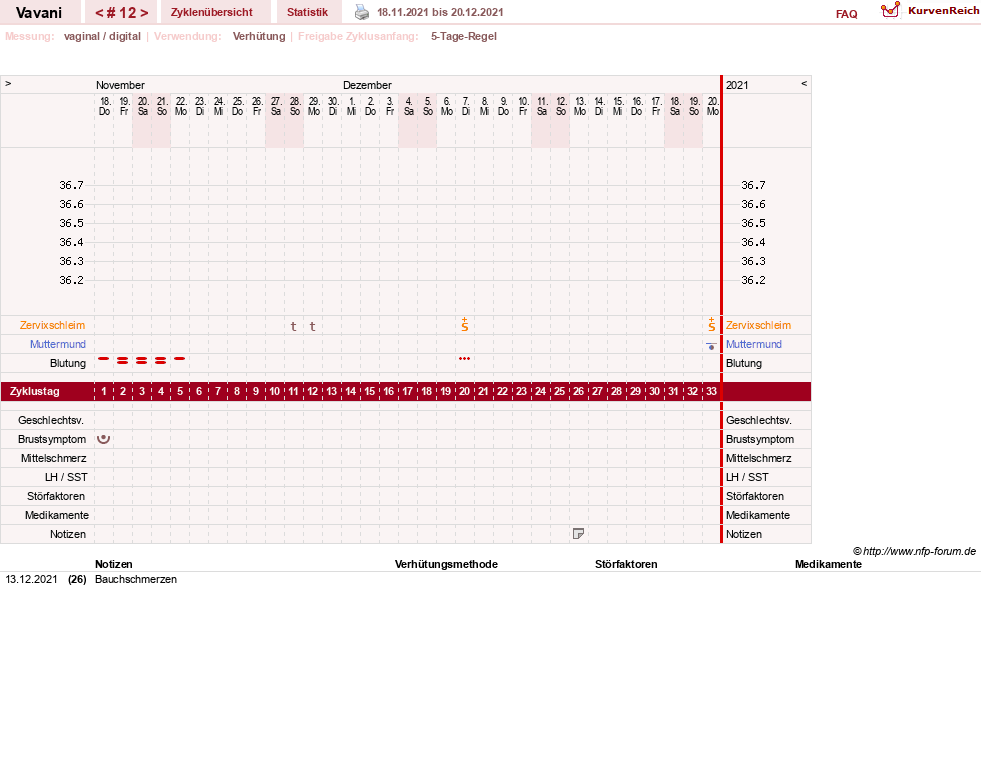This screenshot has height=783, width=981.
Task: Click the Vavani user name tab
Action: 39,13
